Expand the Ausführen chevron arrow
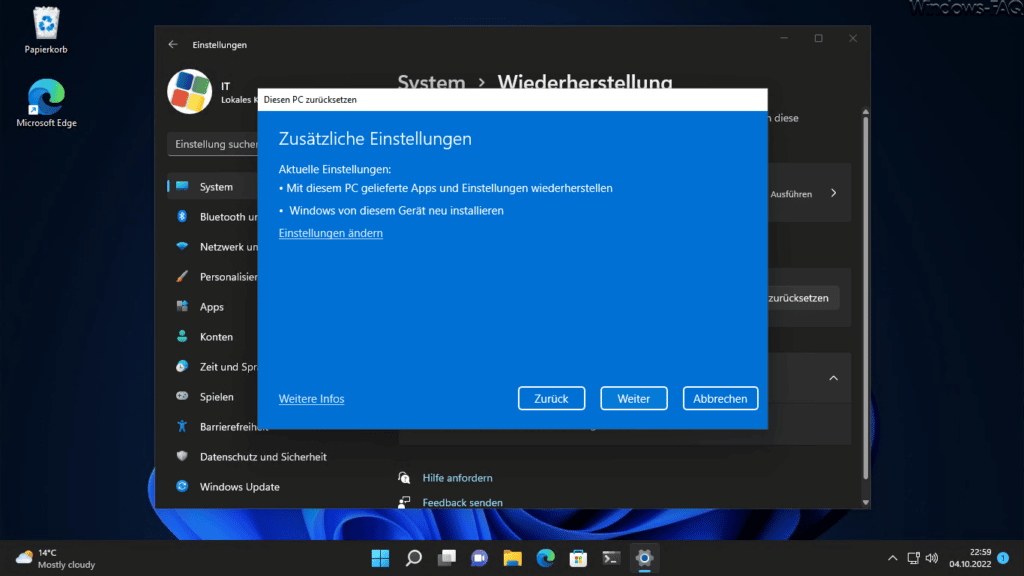The image size is (1024, 576). pos(833,193)
